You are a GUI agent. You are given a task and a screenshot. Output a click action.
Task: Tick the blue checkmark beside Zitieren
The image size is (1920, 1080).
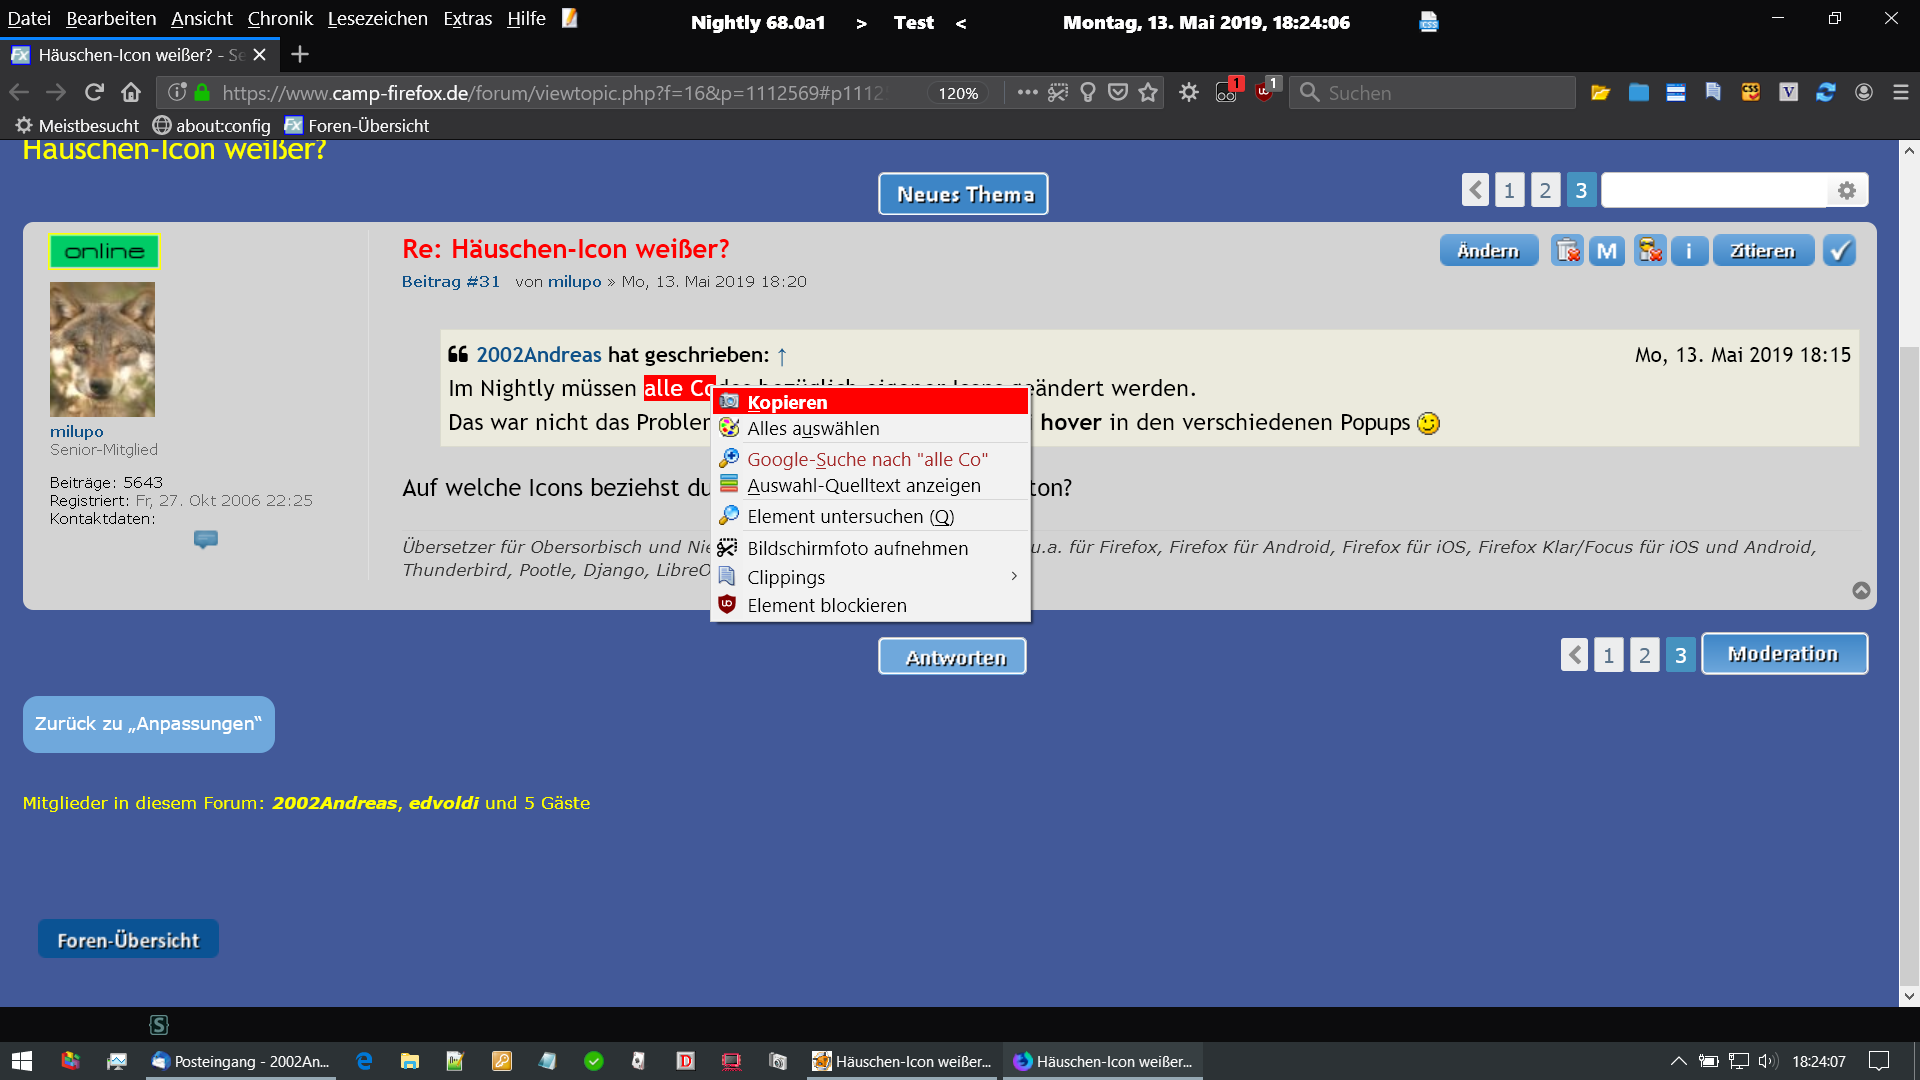[1839, 251]
